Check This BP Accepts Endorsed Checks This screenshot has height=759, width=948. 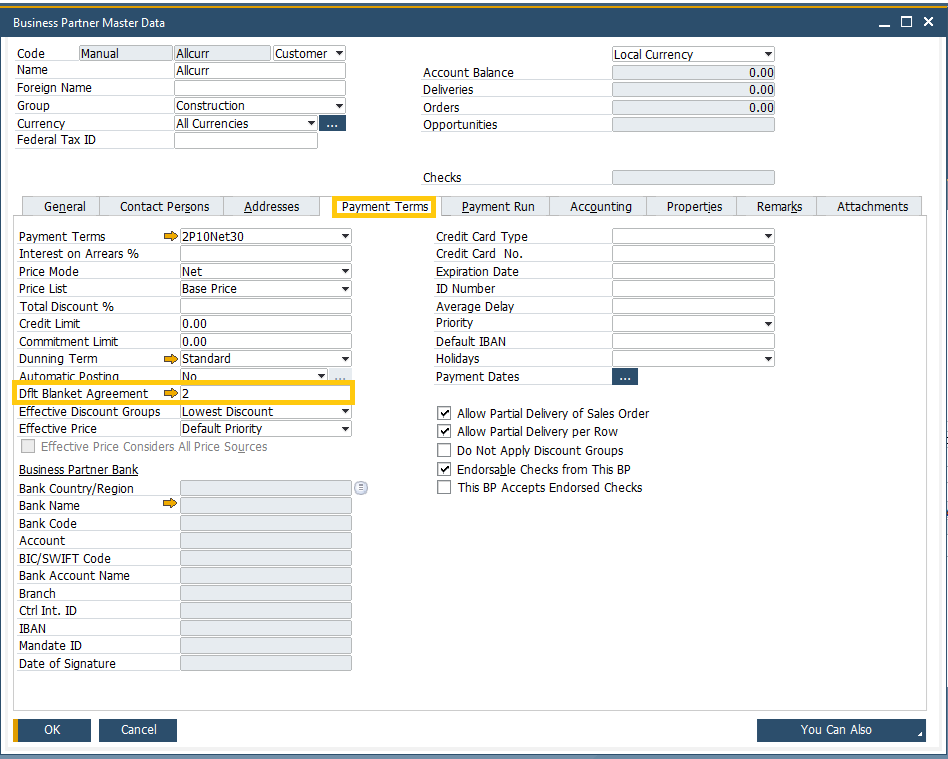pyautogui.click(x=444, y=488)
